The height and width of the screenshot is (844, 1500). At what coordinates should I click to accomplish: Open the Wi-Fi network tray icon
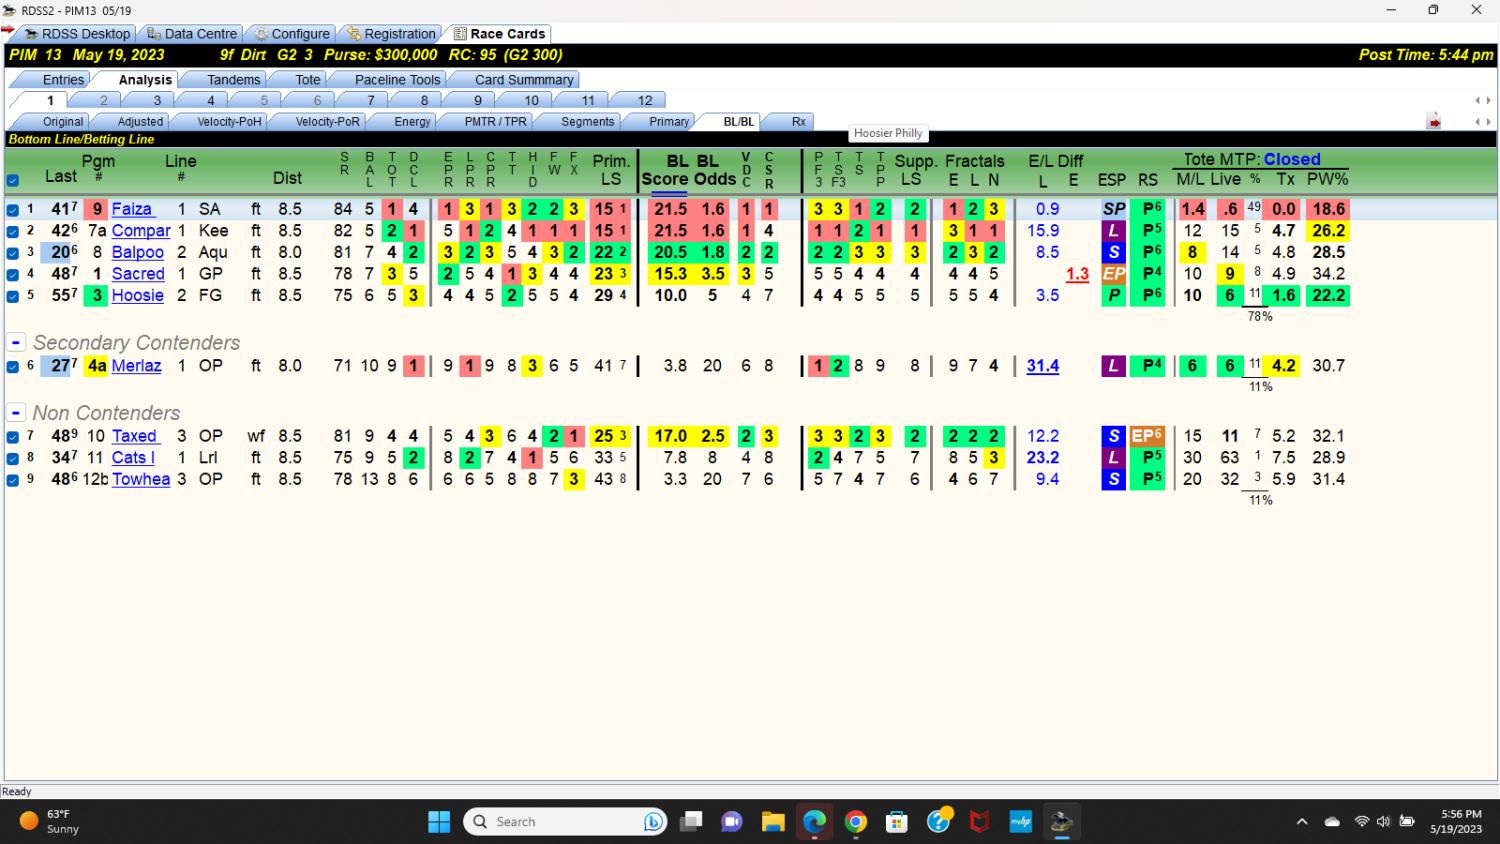click(x=1361, y=822)
